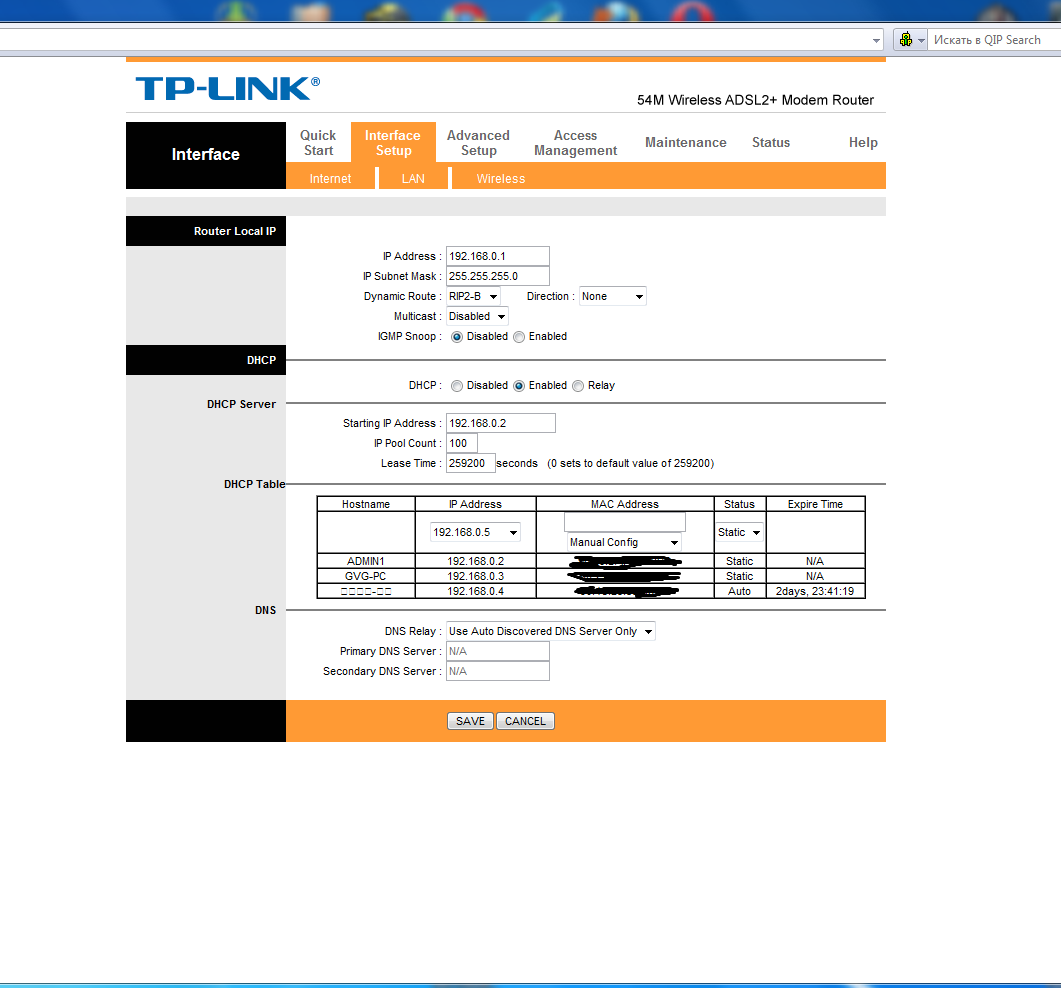The height and width of the screenshot is (988, 1061).
Task: Click the router IP Address field
Action: tap(497, 256)
